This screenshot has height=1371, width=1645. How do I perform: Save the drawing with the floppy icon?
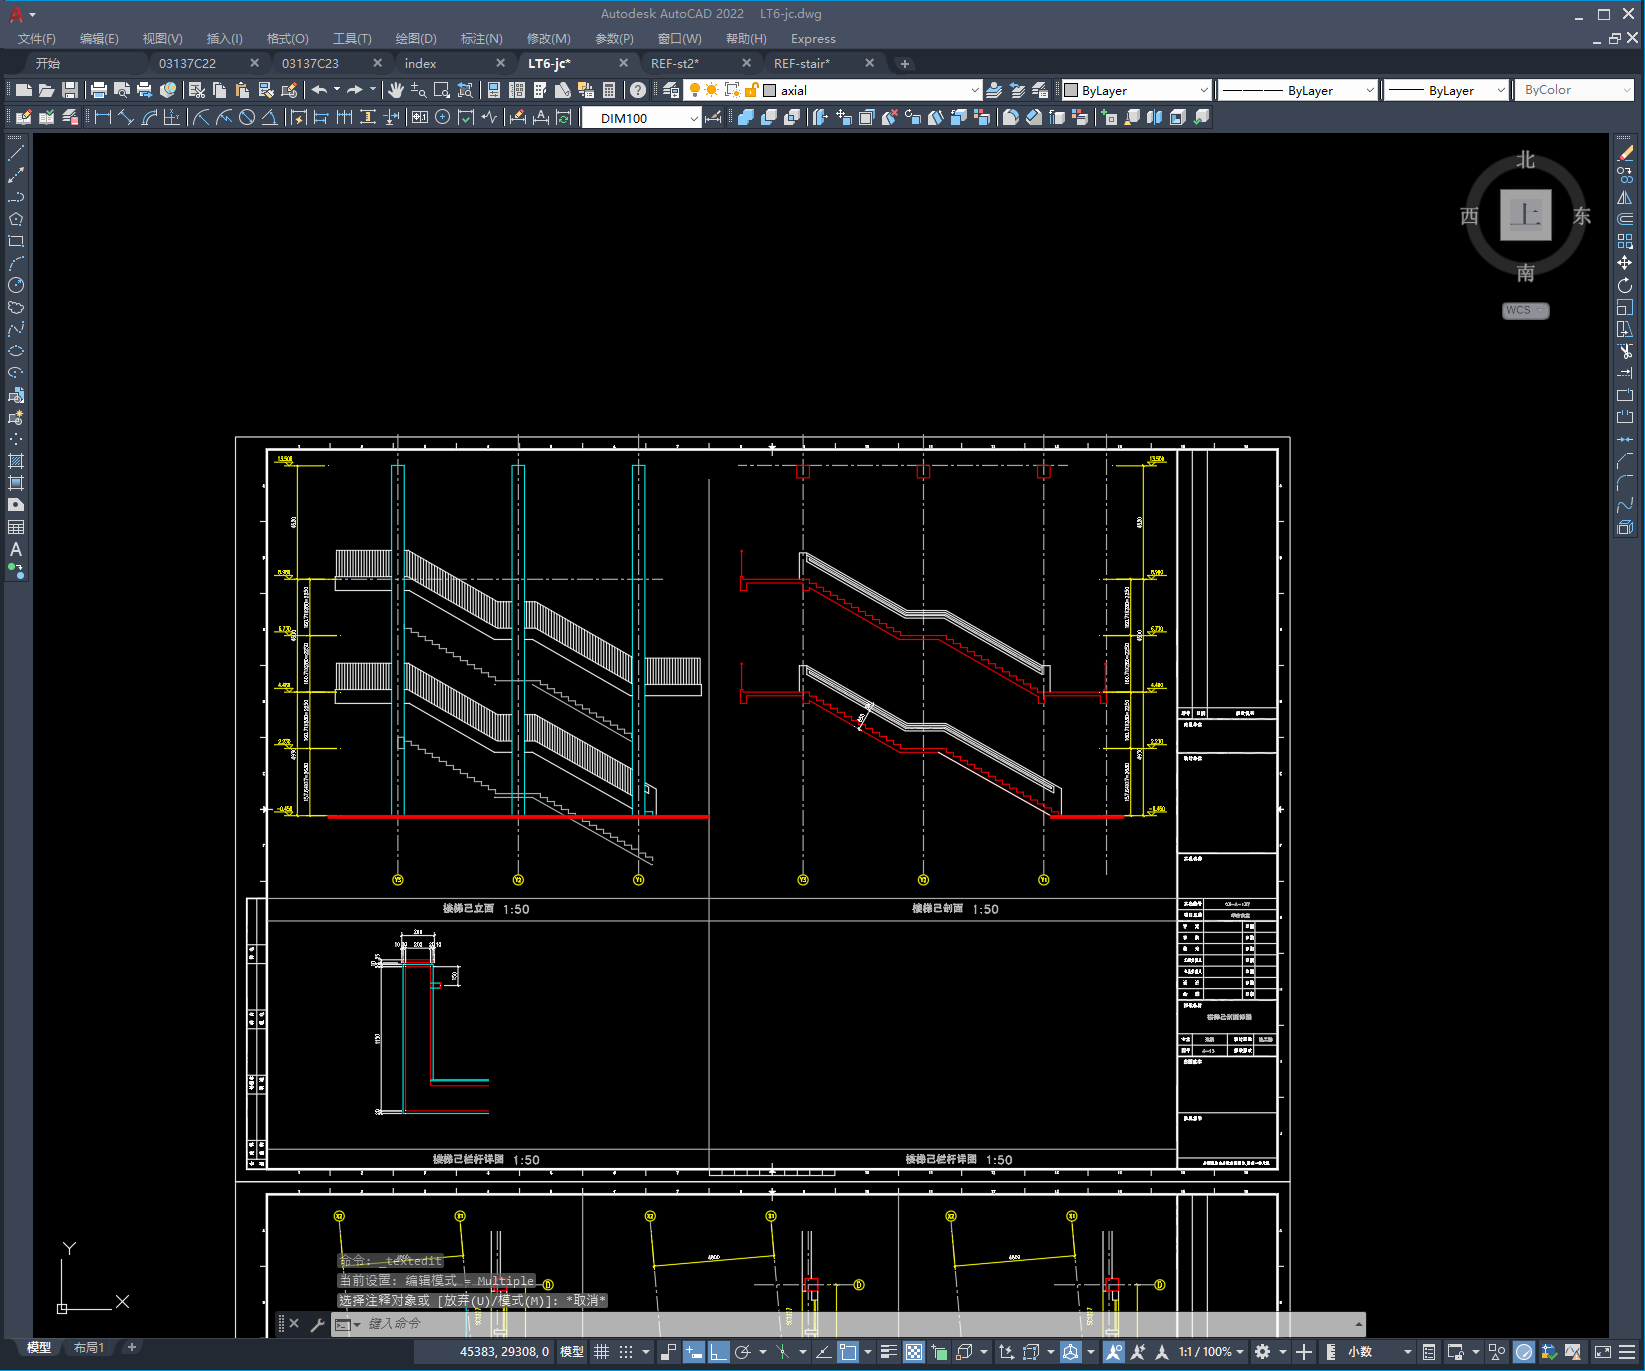70,90
